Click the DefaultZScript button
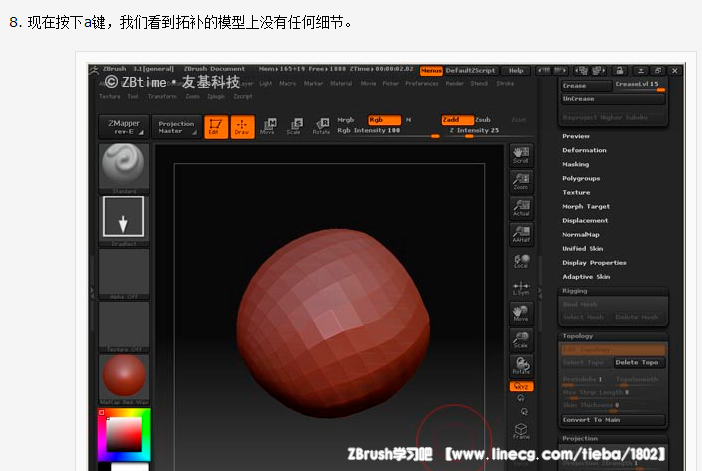This screenshot has height=471, width=702. click(471, 71)
